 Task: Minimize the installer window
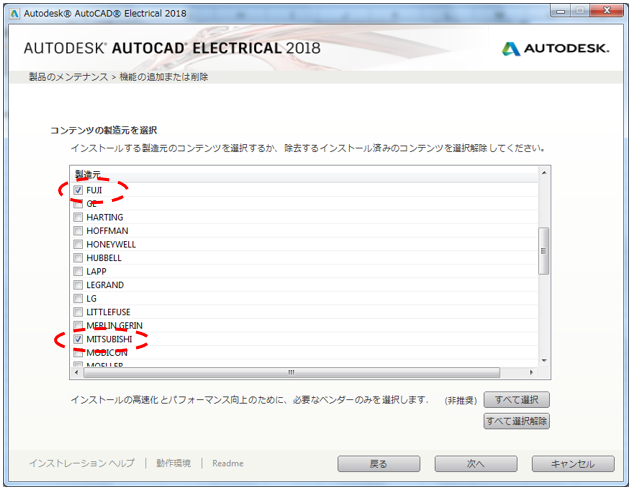[560, 11]
